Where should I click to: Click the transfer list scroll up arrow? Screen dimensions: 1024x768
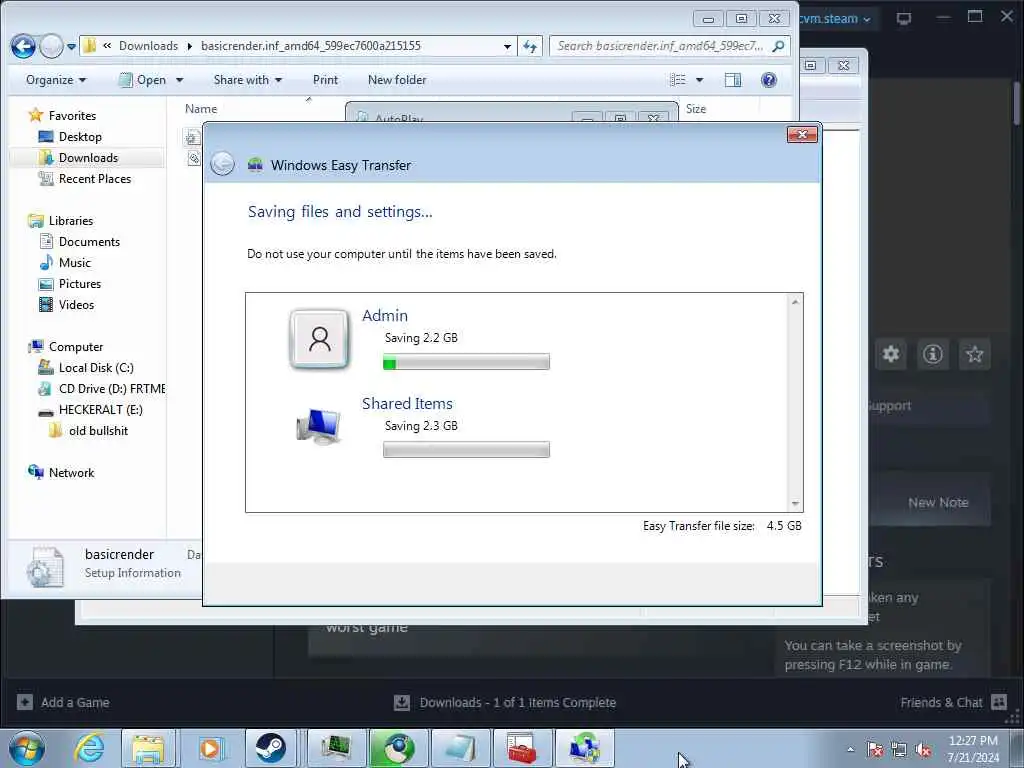[x=795, y=302]
